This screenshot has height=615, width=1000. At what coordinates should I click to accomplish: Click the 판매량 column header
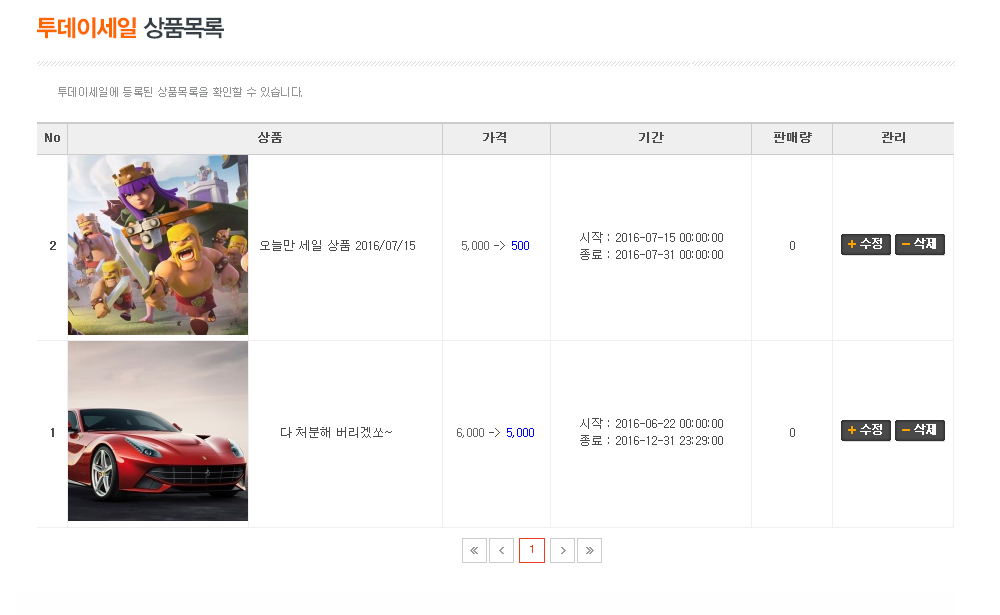[791, 138]
